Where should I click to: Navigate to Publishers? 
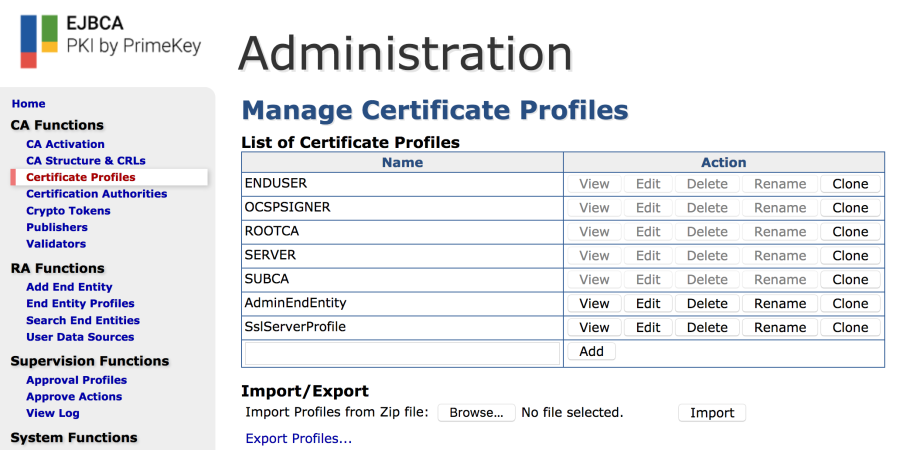click(57, 227)
